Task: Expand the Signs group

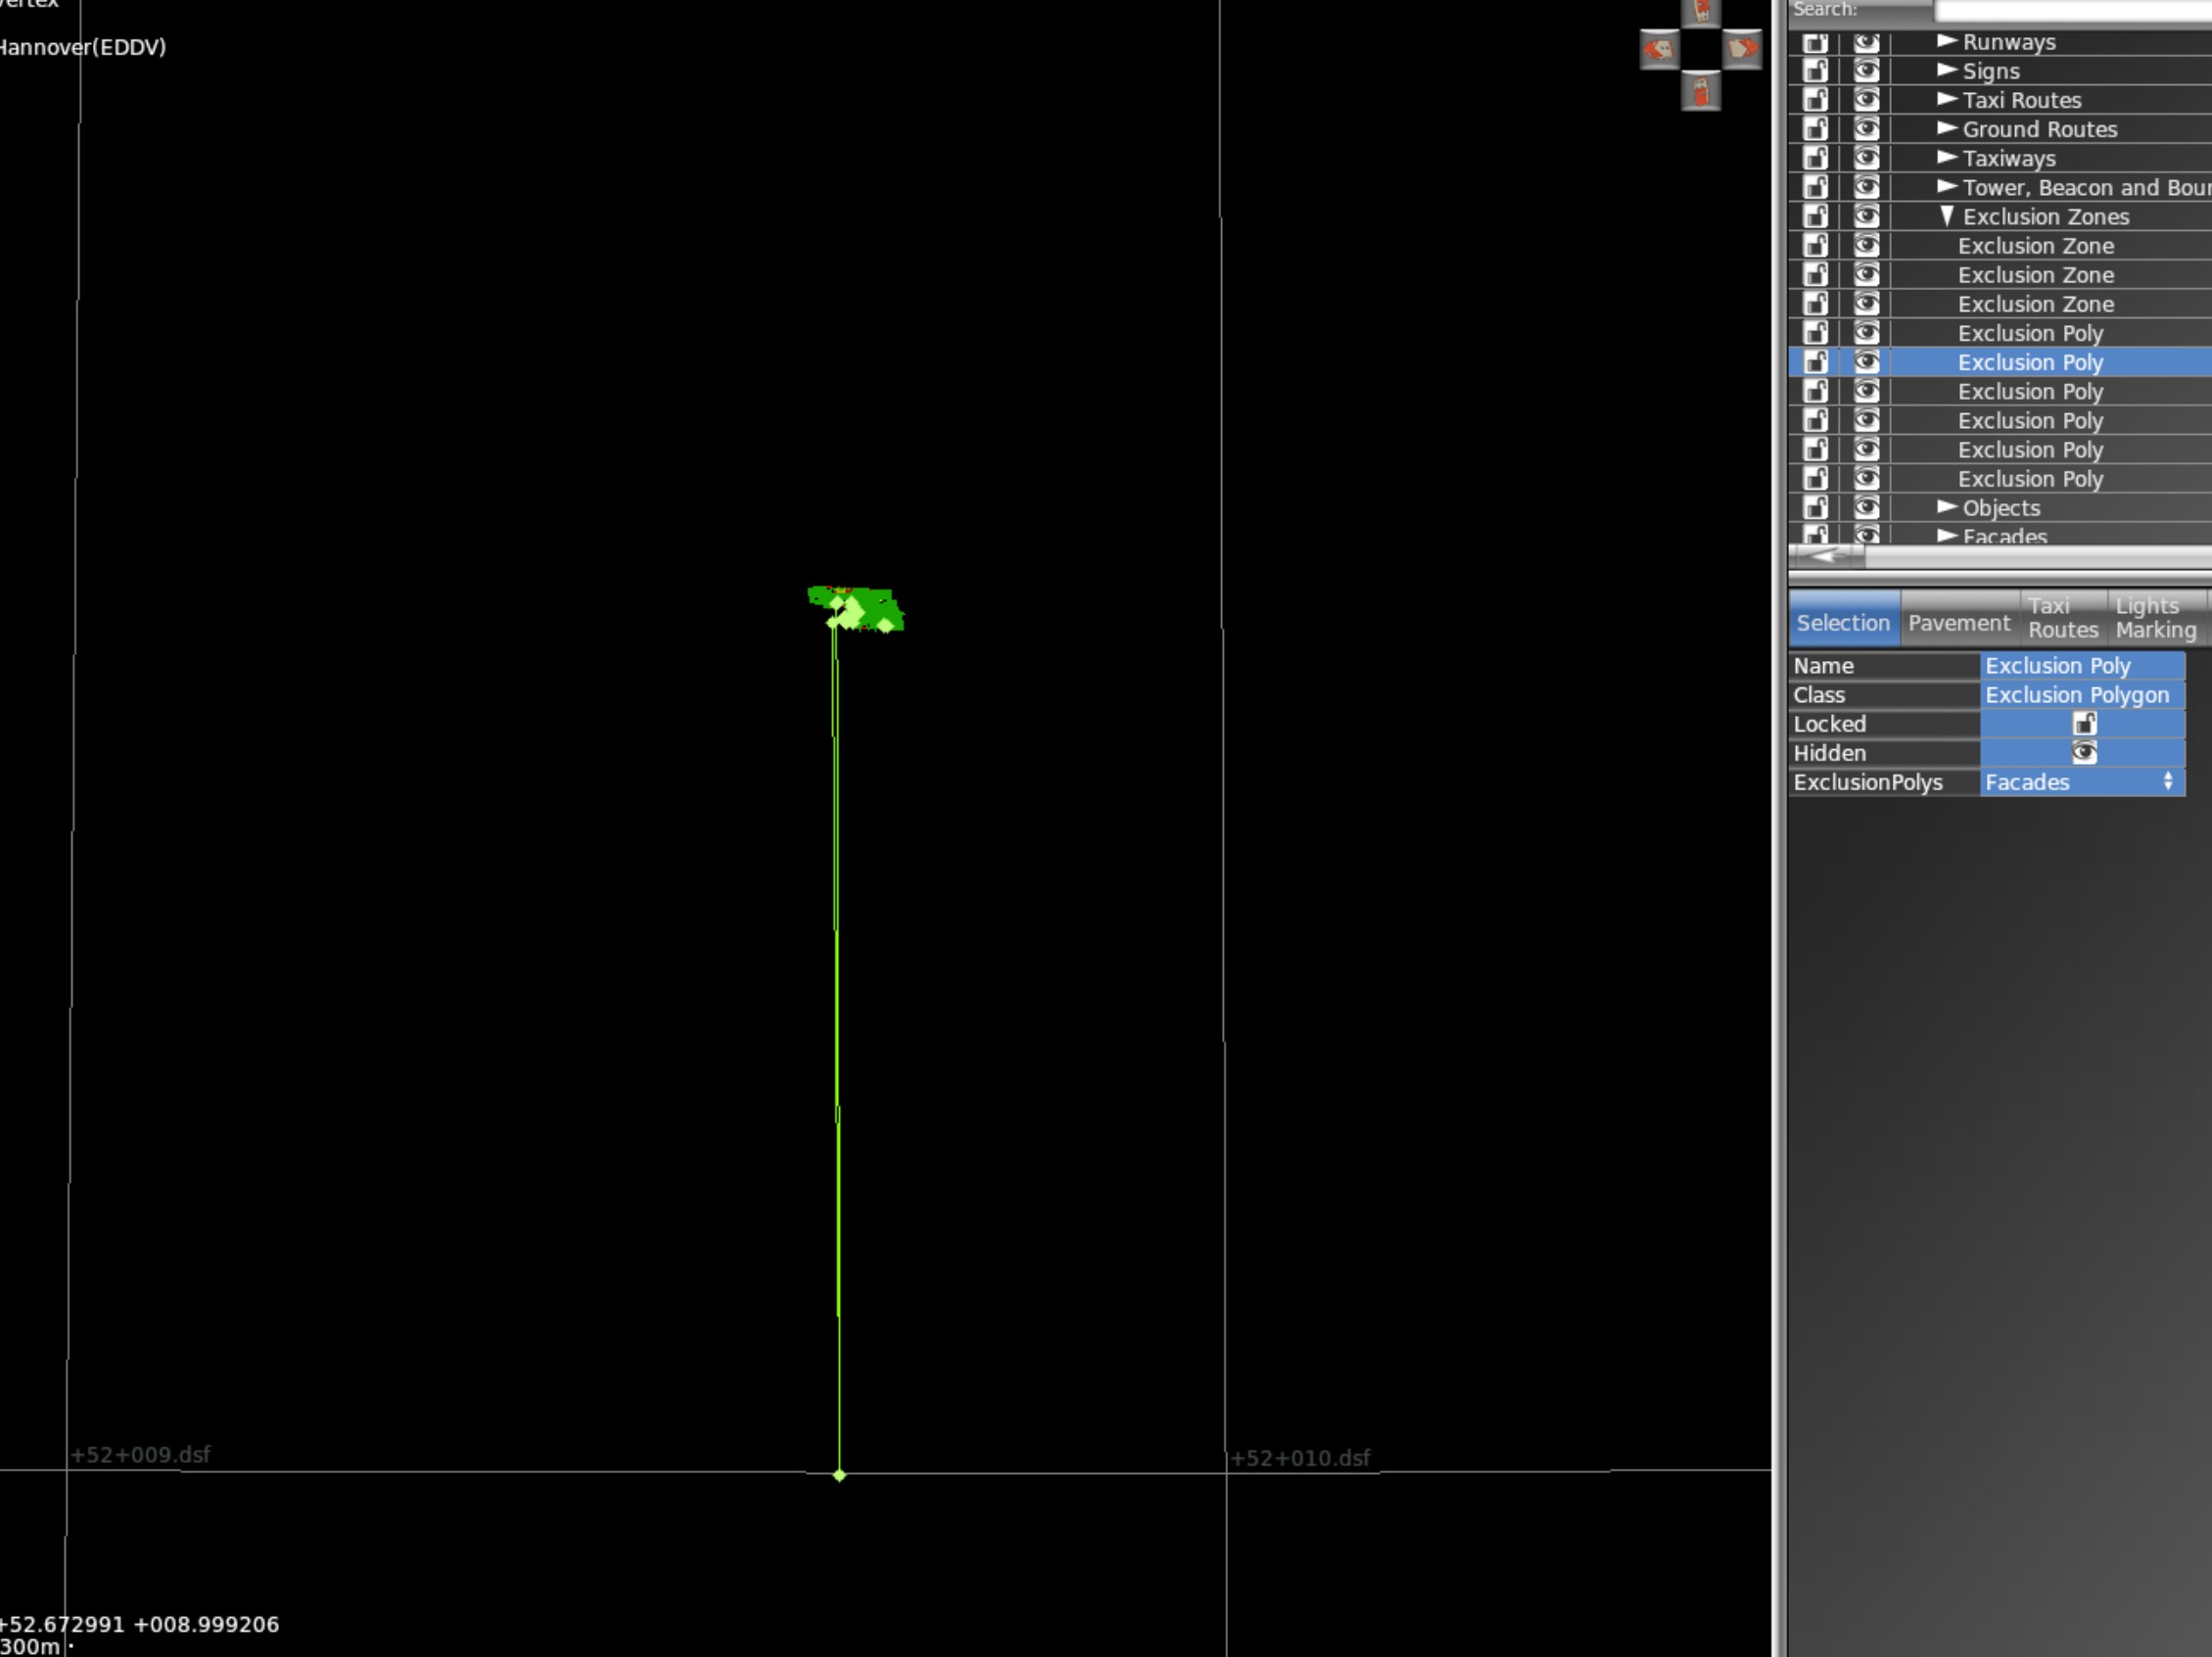Action: tap(1946, 70)
